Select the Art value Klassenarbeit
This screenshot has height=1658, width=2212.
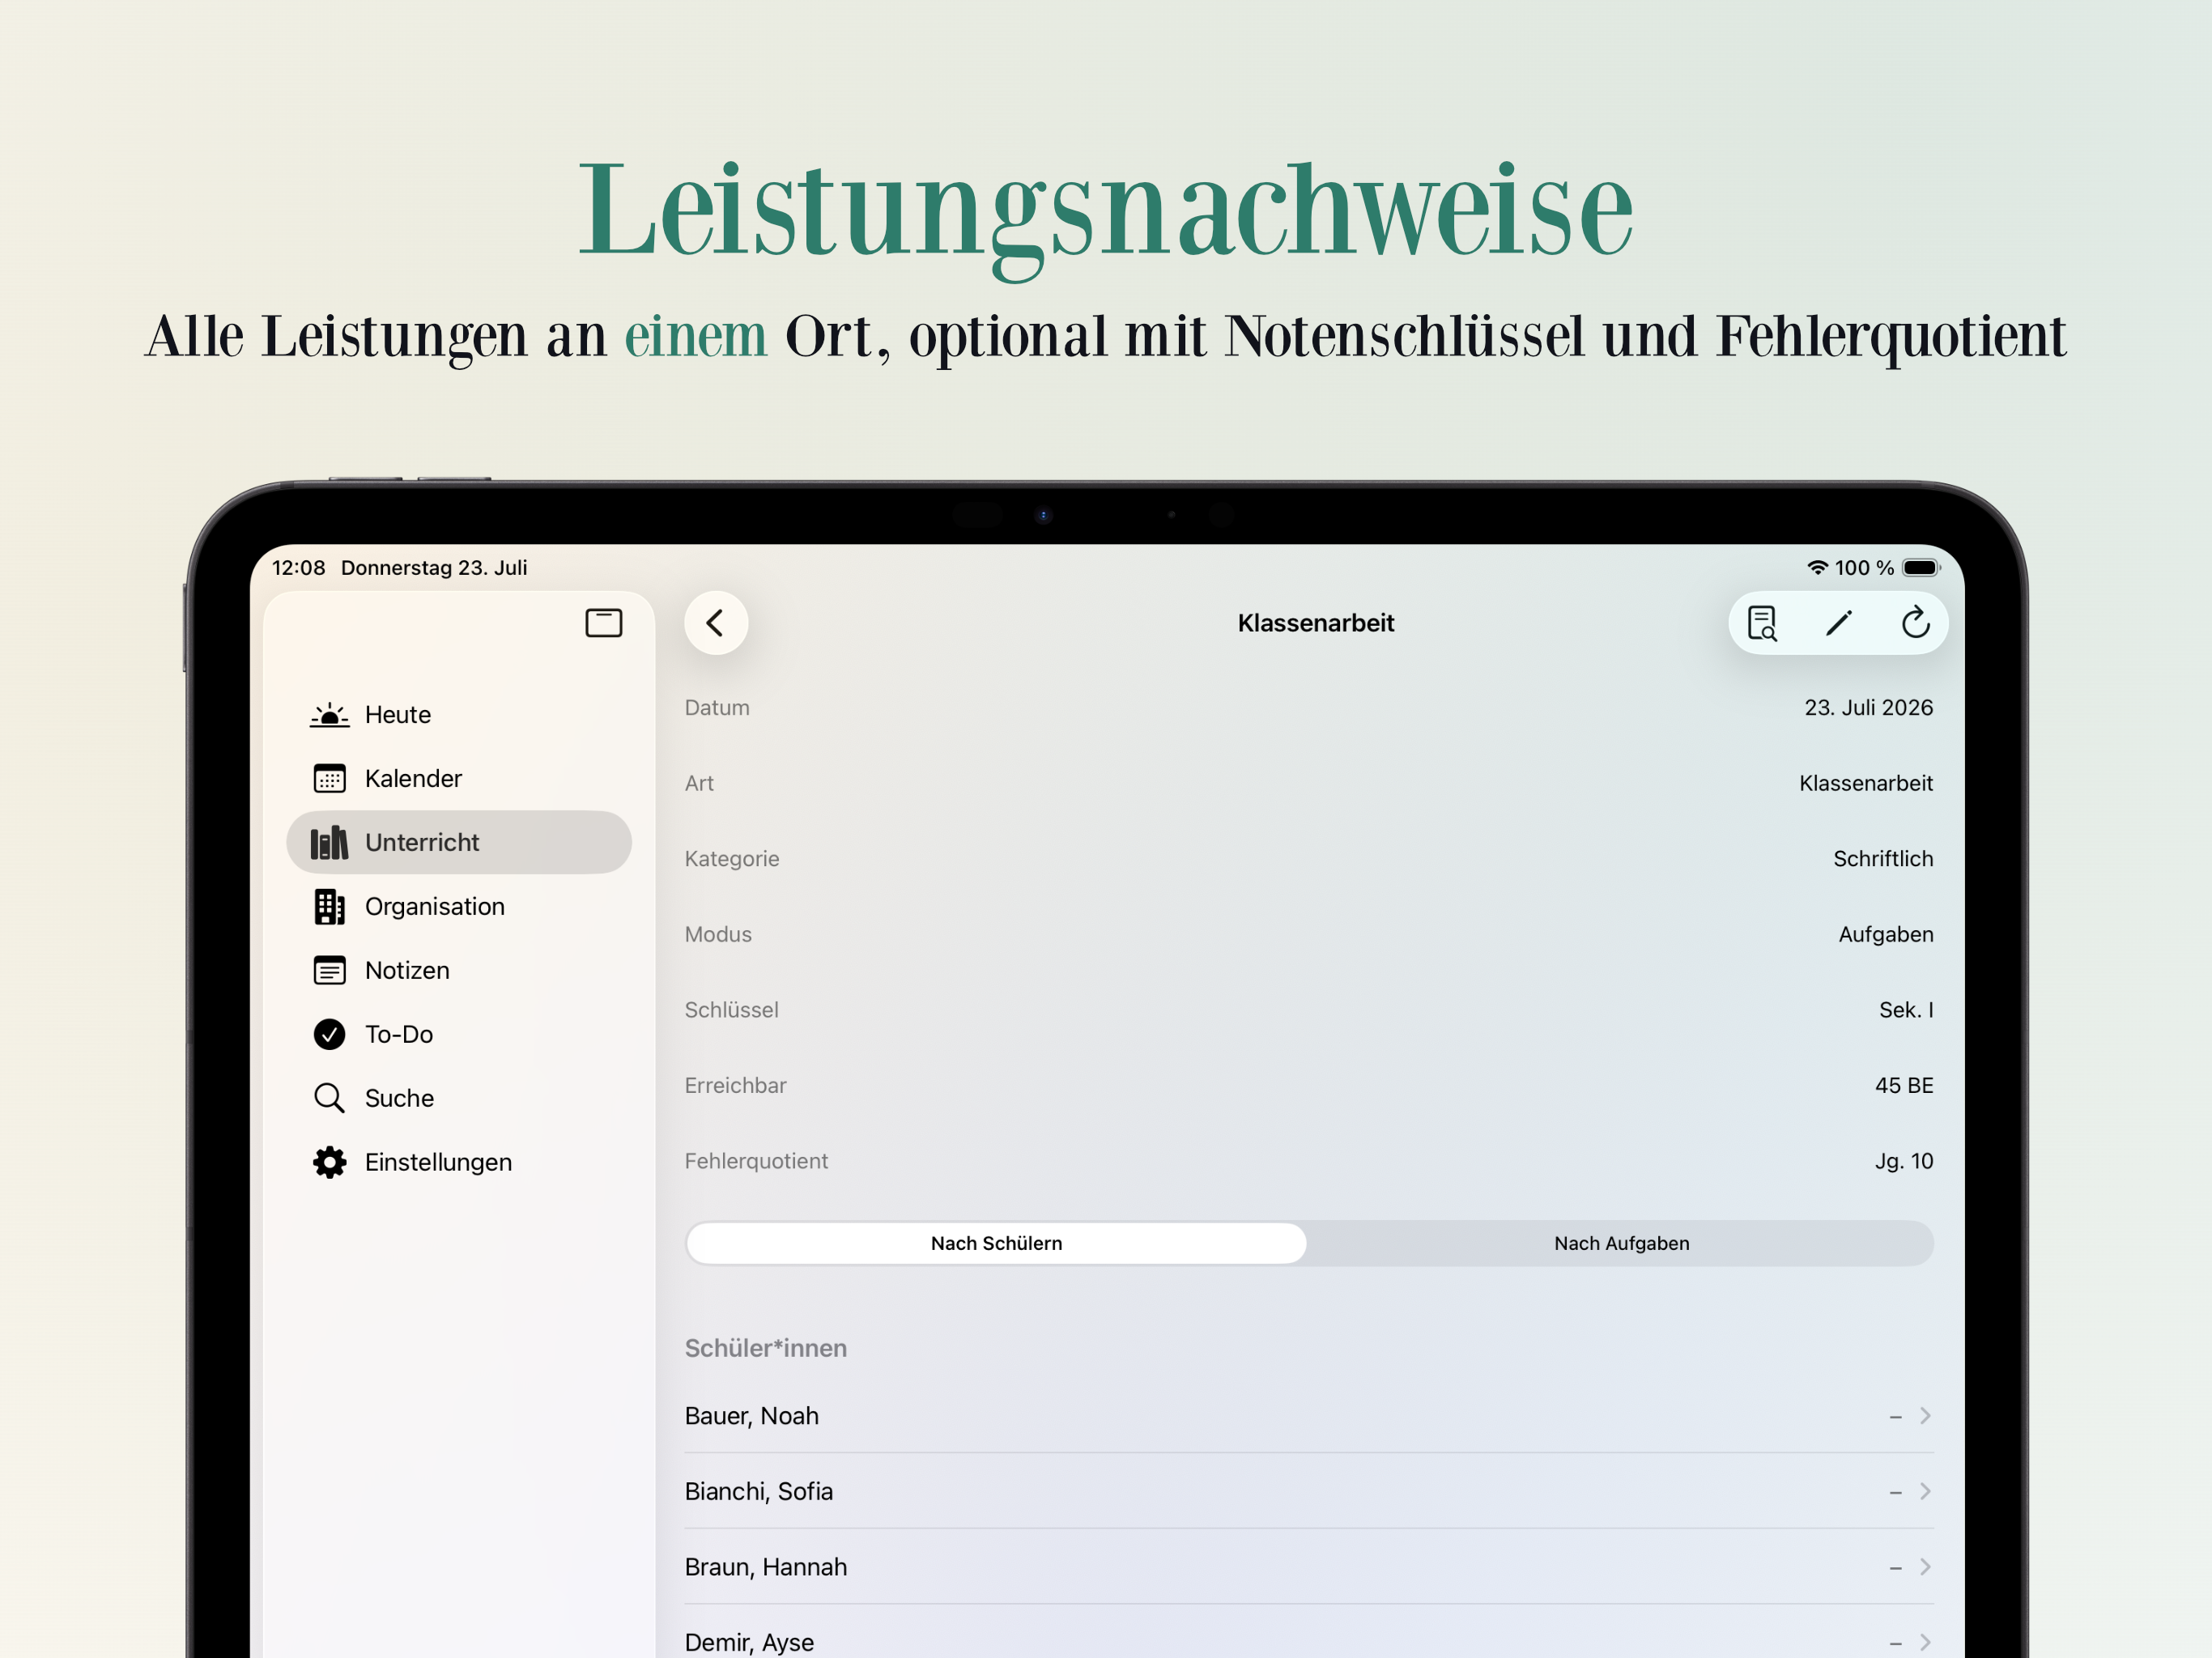tap(1865, 784)
